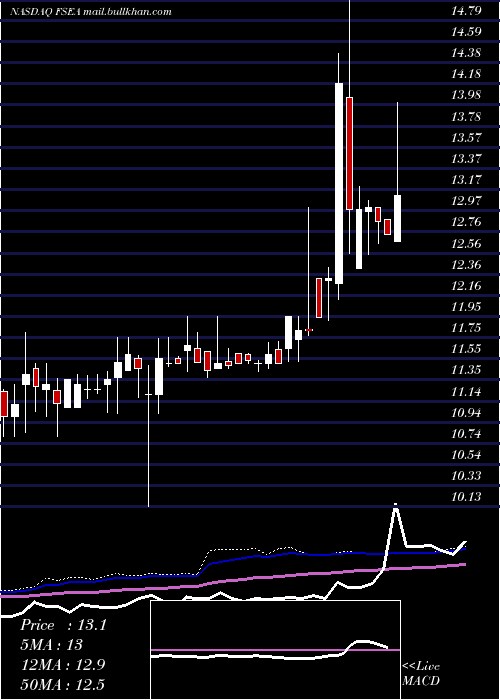Screen dimensions: 500x700
Task: Click the 11.95 price axis label
Action: pyautogui.click(x=466, y=307)
